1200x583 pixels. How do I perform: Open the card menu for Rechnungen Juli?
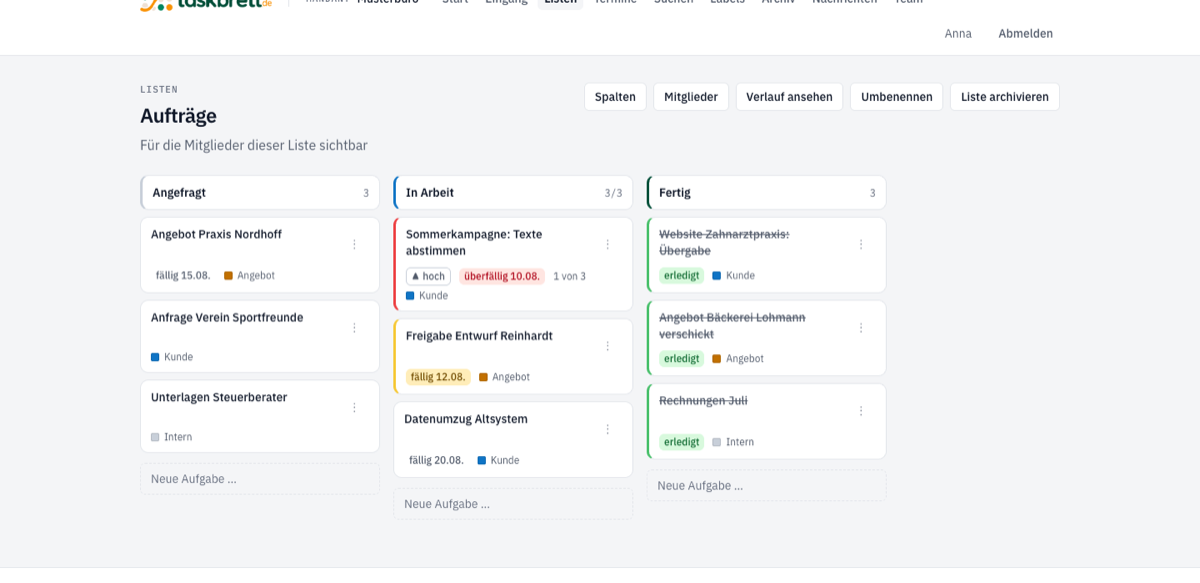pos(861,410)
